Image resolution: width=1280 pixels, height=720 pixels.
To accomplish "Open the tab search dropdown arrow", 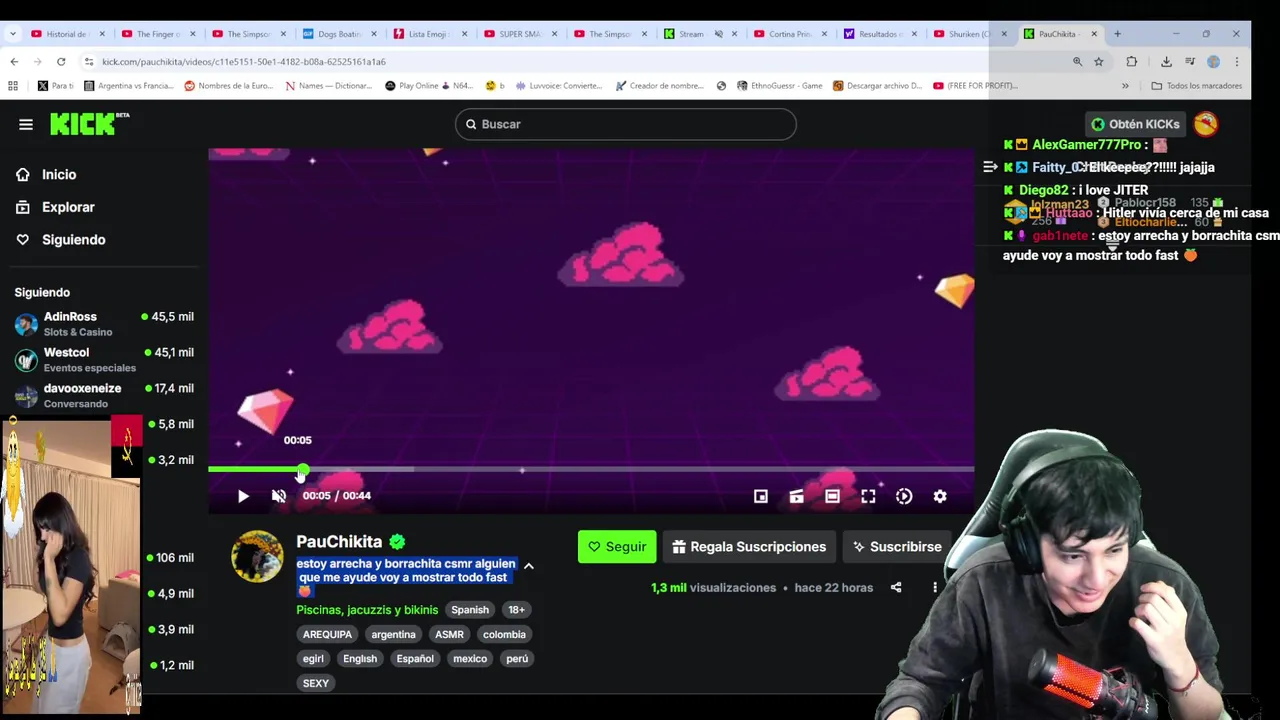I will click(x=12, y=34).
